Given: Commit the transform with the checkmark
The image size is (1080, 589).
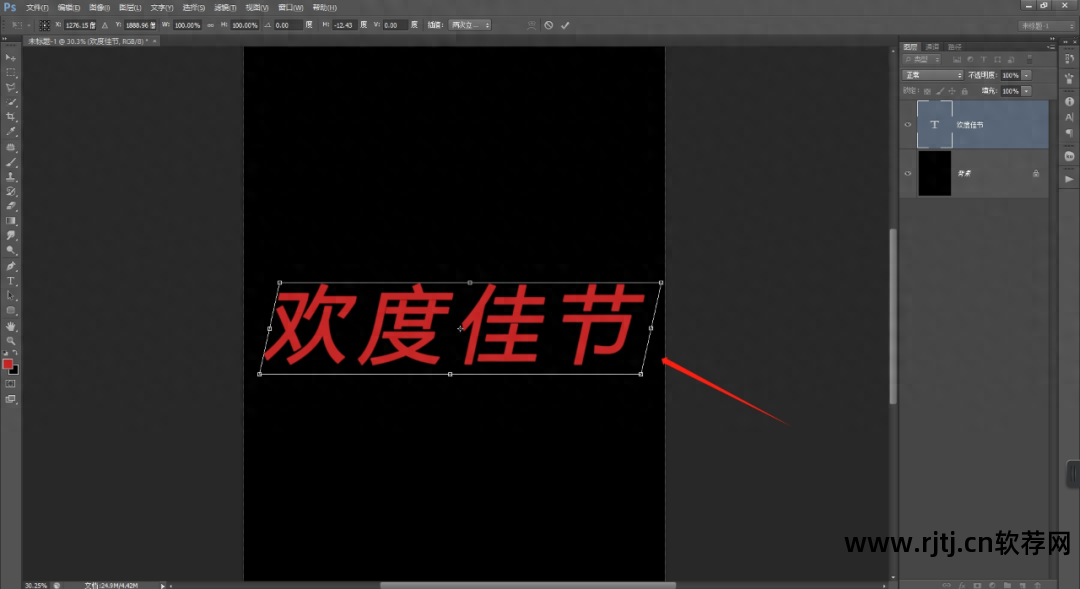Looking at the screenshot, I should [565, 25].
